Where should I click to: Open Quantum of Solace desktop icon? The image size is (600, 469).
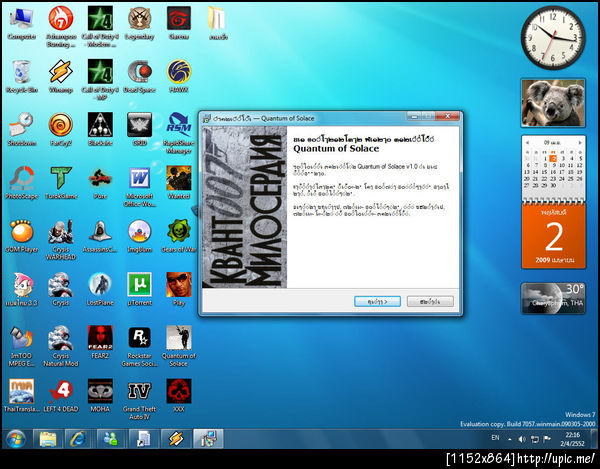pyautogui.click(x=179, y=346)
